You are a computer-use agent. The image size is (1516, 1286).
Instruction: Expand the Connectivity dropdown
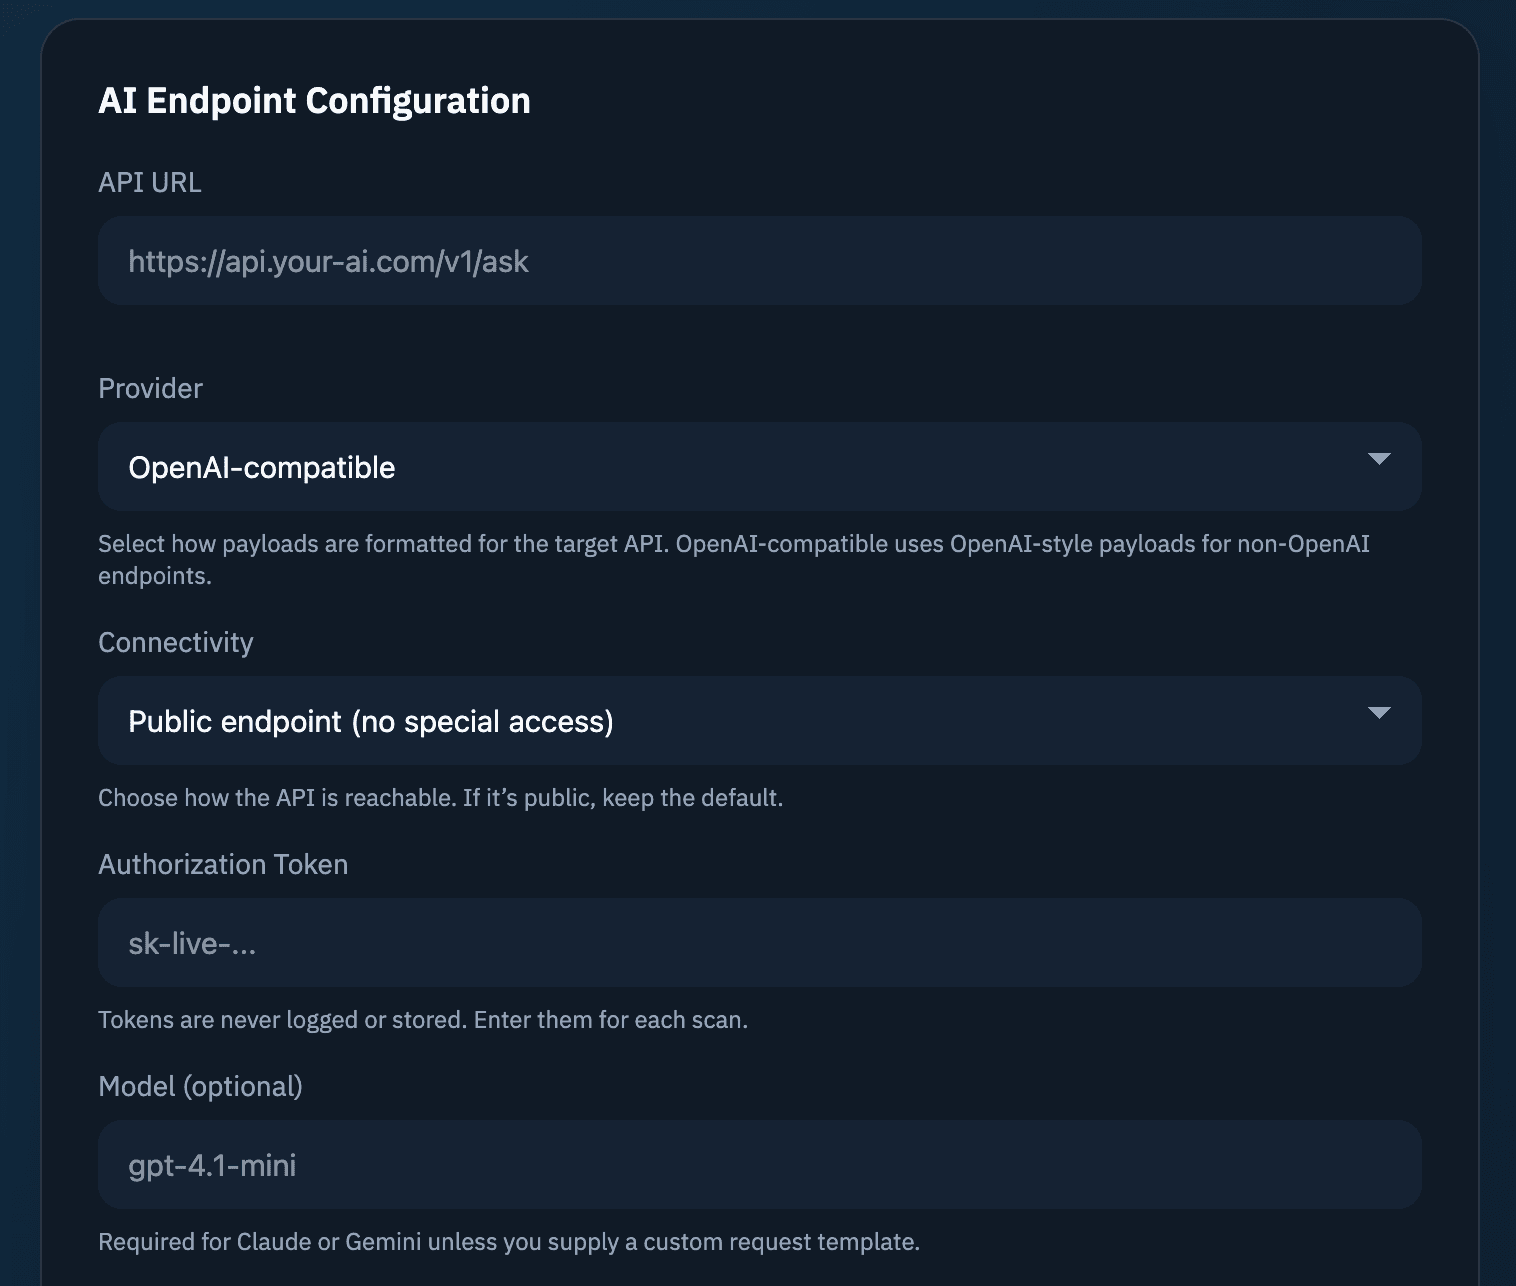(x=758, y=720)
